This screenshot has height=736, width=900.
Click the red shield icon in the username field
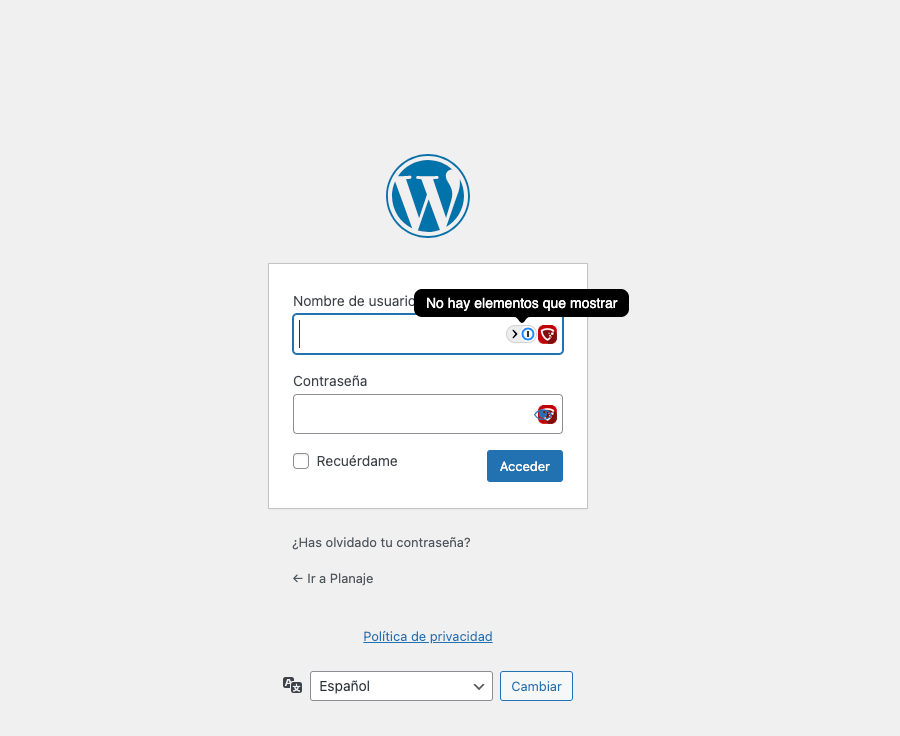[548, 334]
